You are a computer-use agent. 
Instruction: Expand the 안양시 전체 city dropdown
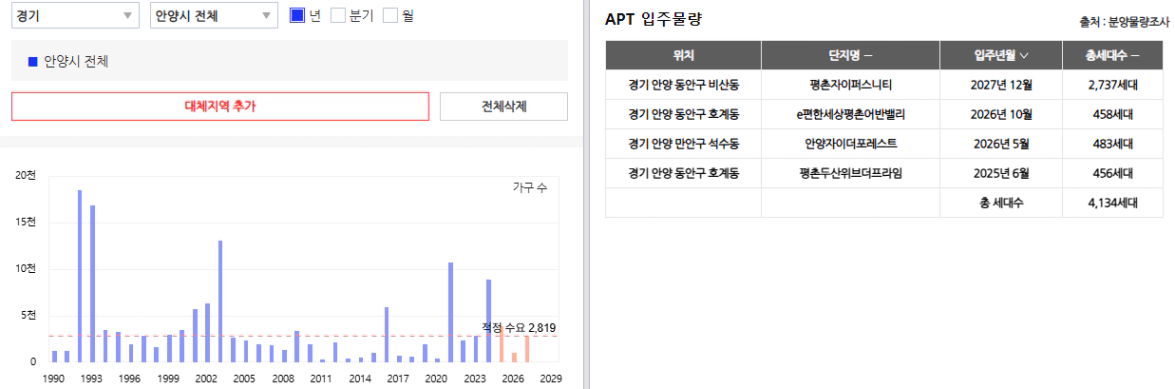tap(214, 16)
